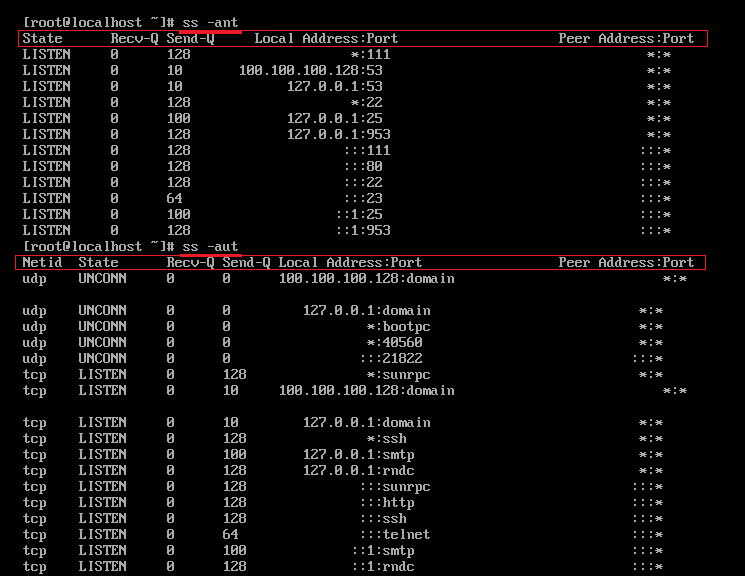
Task: Click the '127.0.0.1:53' local address
Action: click(x=334, y=86)
